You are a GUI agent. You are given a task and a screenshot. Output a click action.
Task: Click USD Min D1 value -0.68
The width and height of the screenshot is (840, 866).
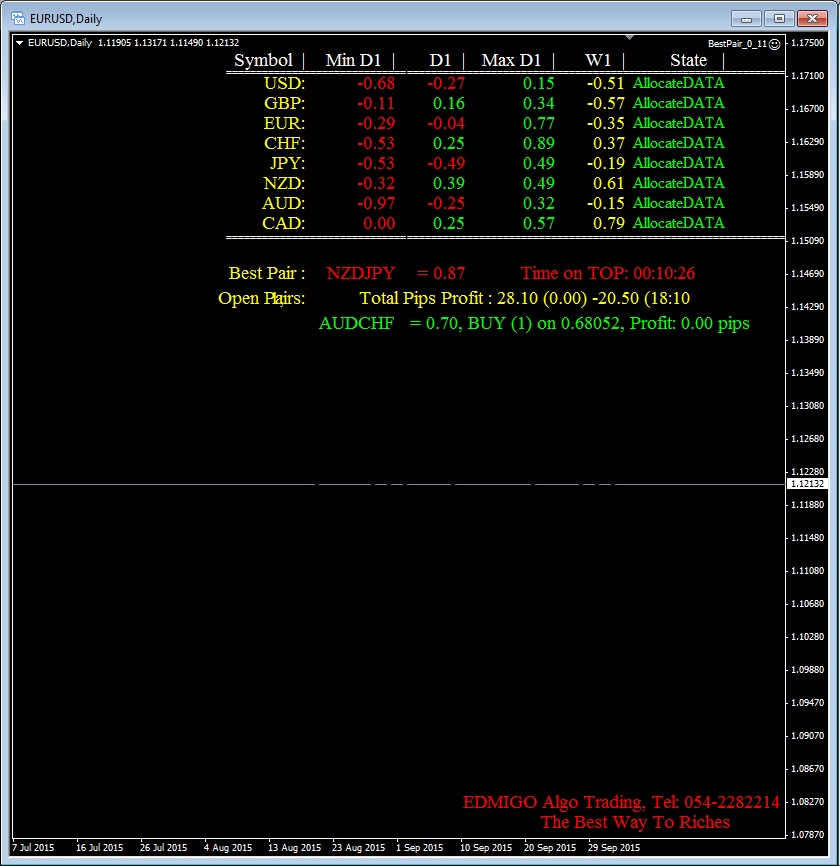pos(376,83)
